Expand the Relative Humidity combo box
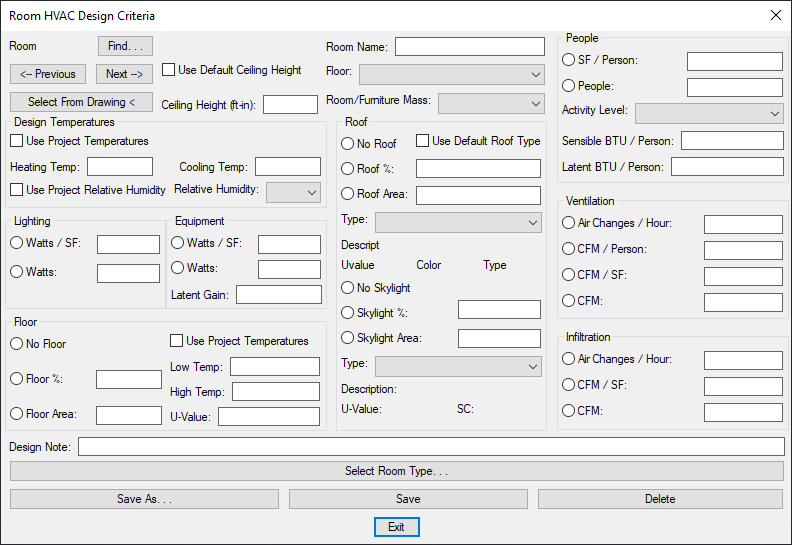792x545 pixels. click(293, 192)
